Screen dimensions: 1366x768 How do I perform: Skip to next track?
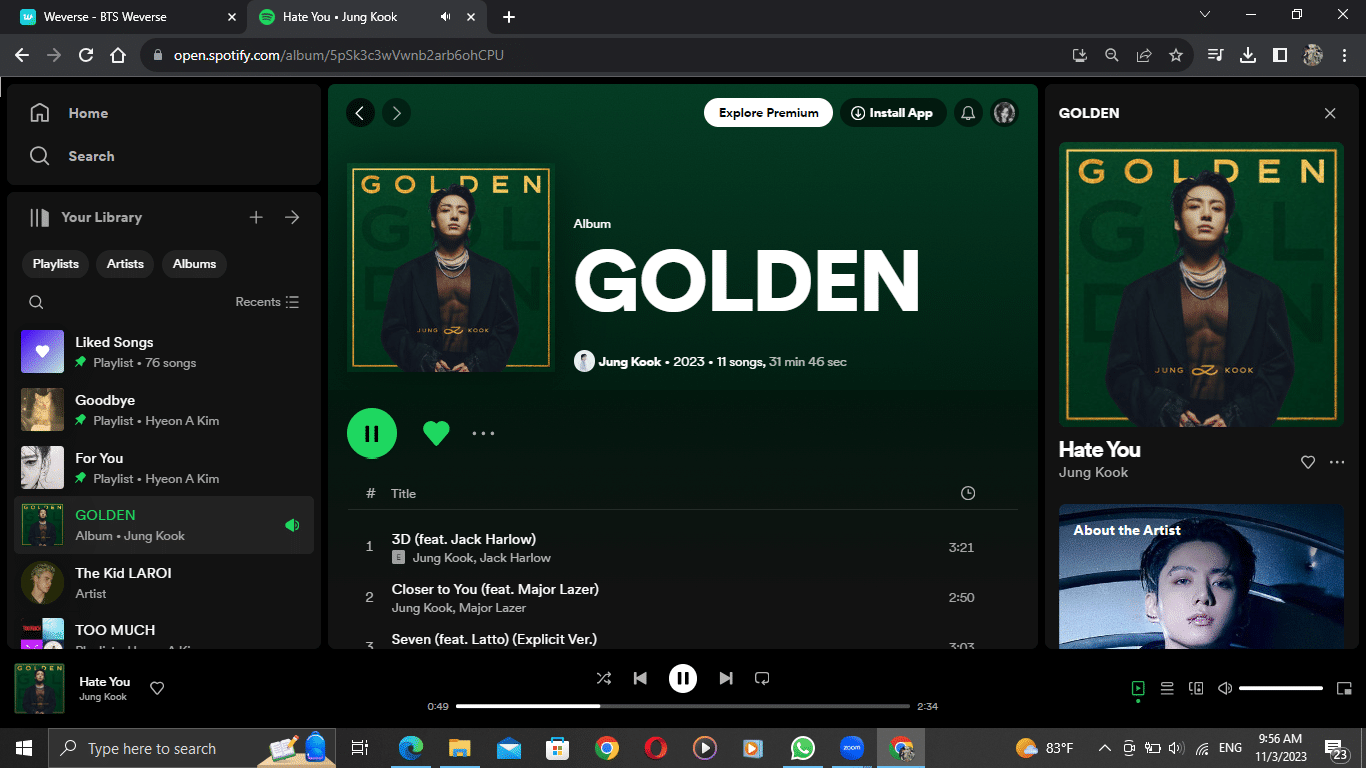tap(726, 678)
